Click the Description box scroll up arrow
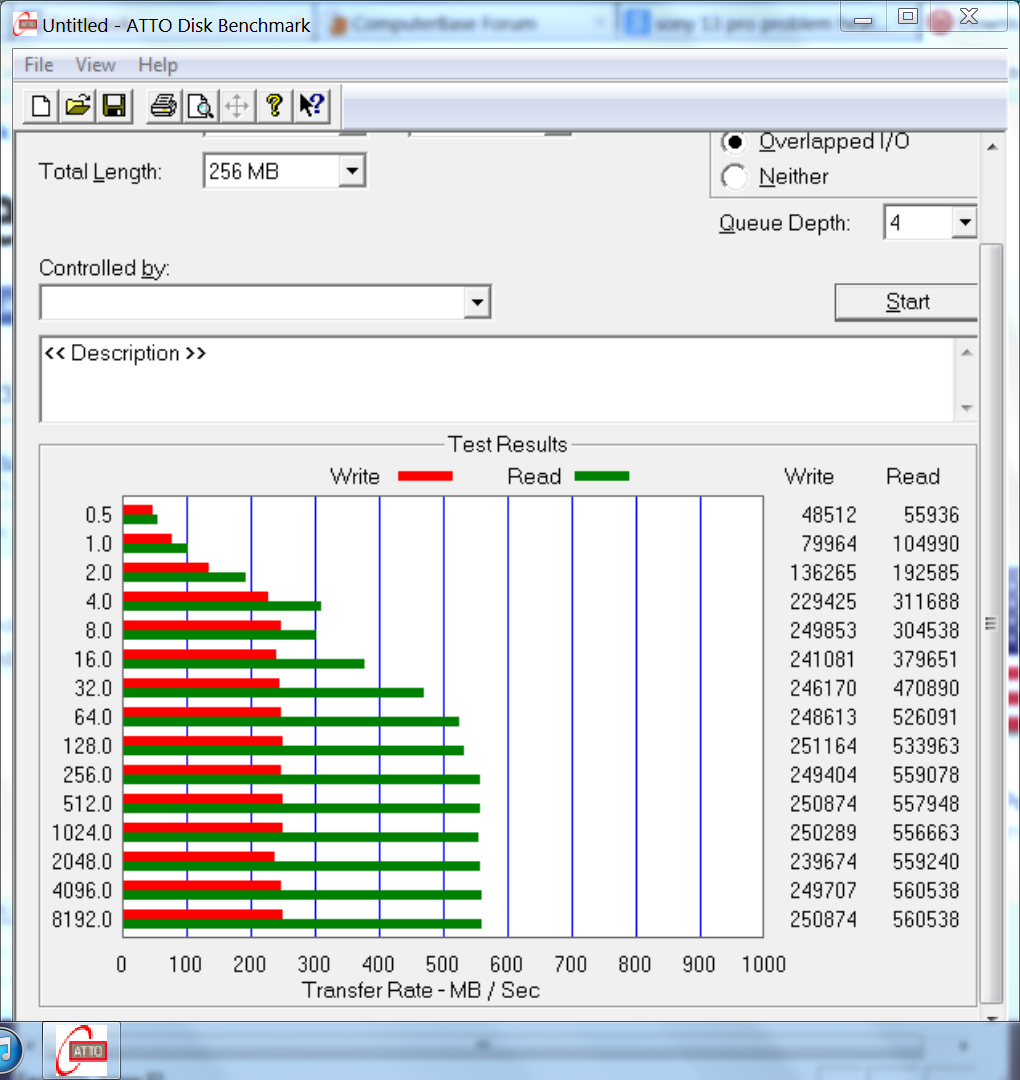This screenshot has width=1020, height=1080. click(966, 353)
